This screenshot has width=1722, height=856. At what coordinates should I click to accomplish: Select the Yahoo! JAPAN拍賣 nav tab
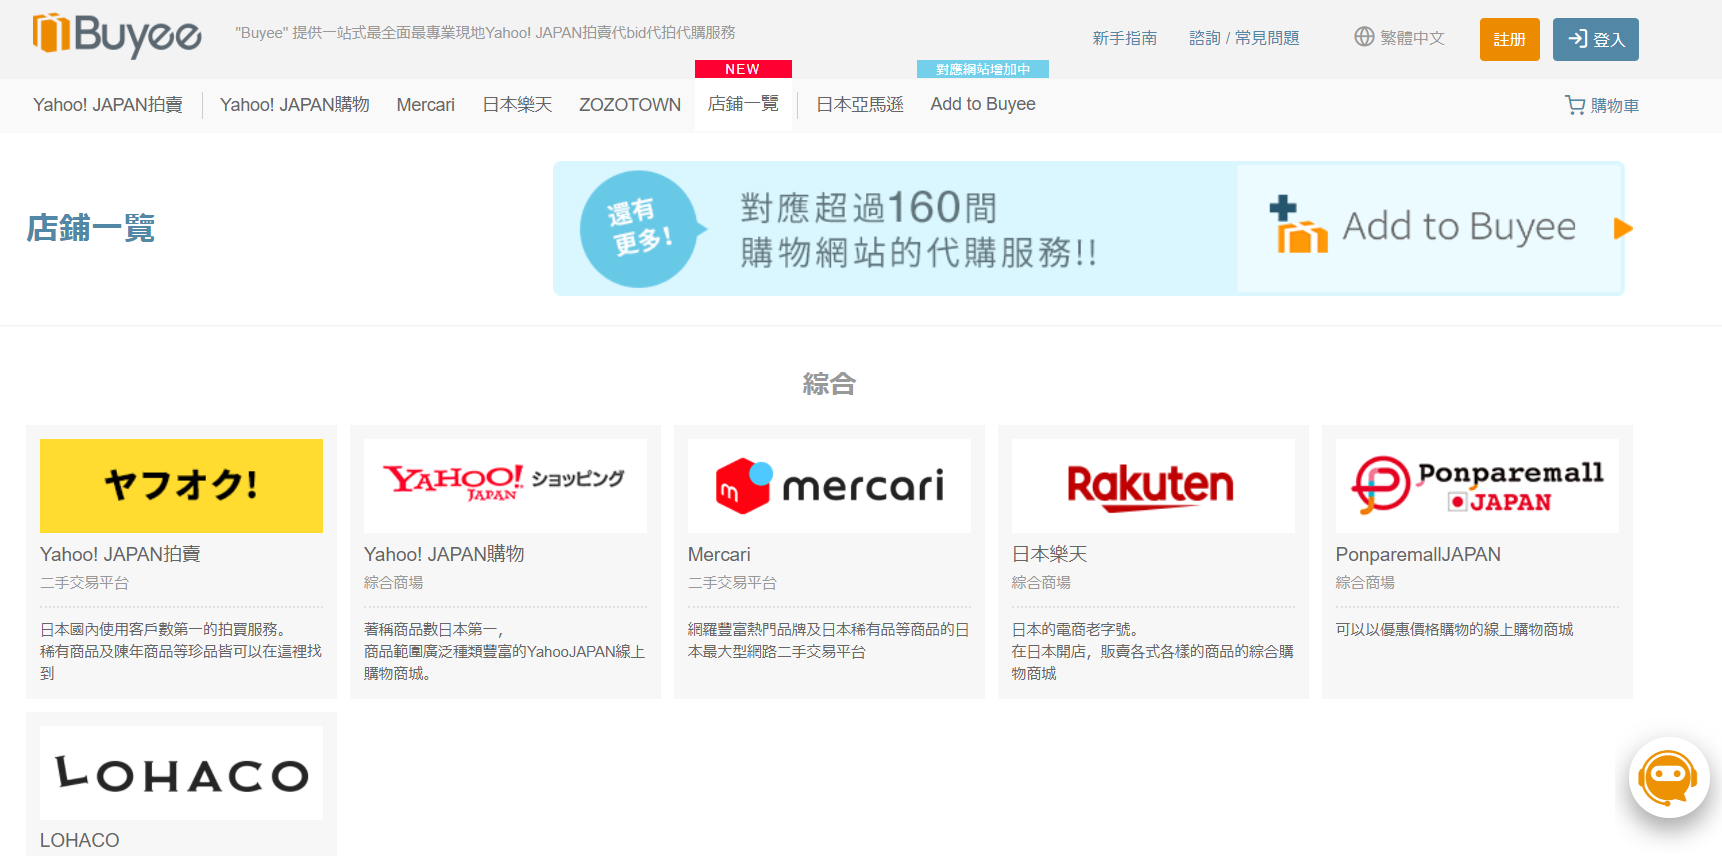[108, 105]
